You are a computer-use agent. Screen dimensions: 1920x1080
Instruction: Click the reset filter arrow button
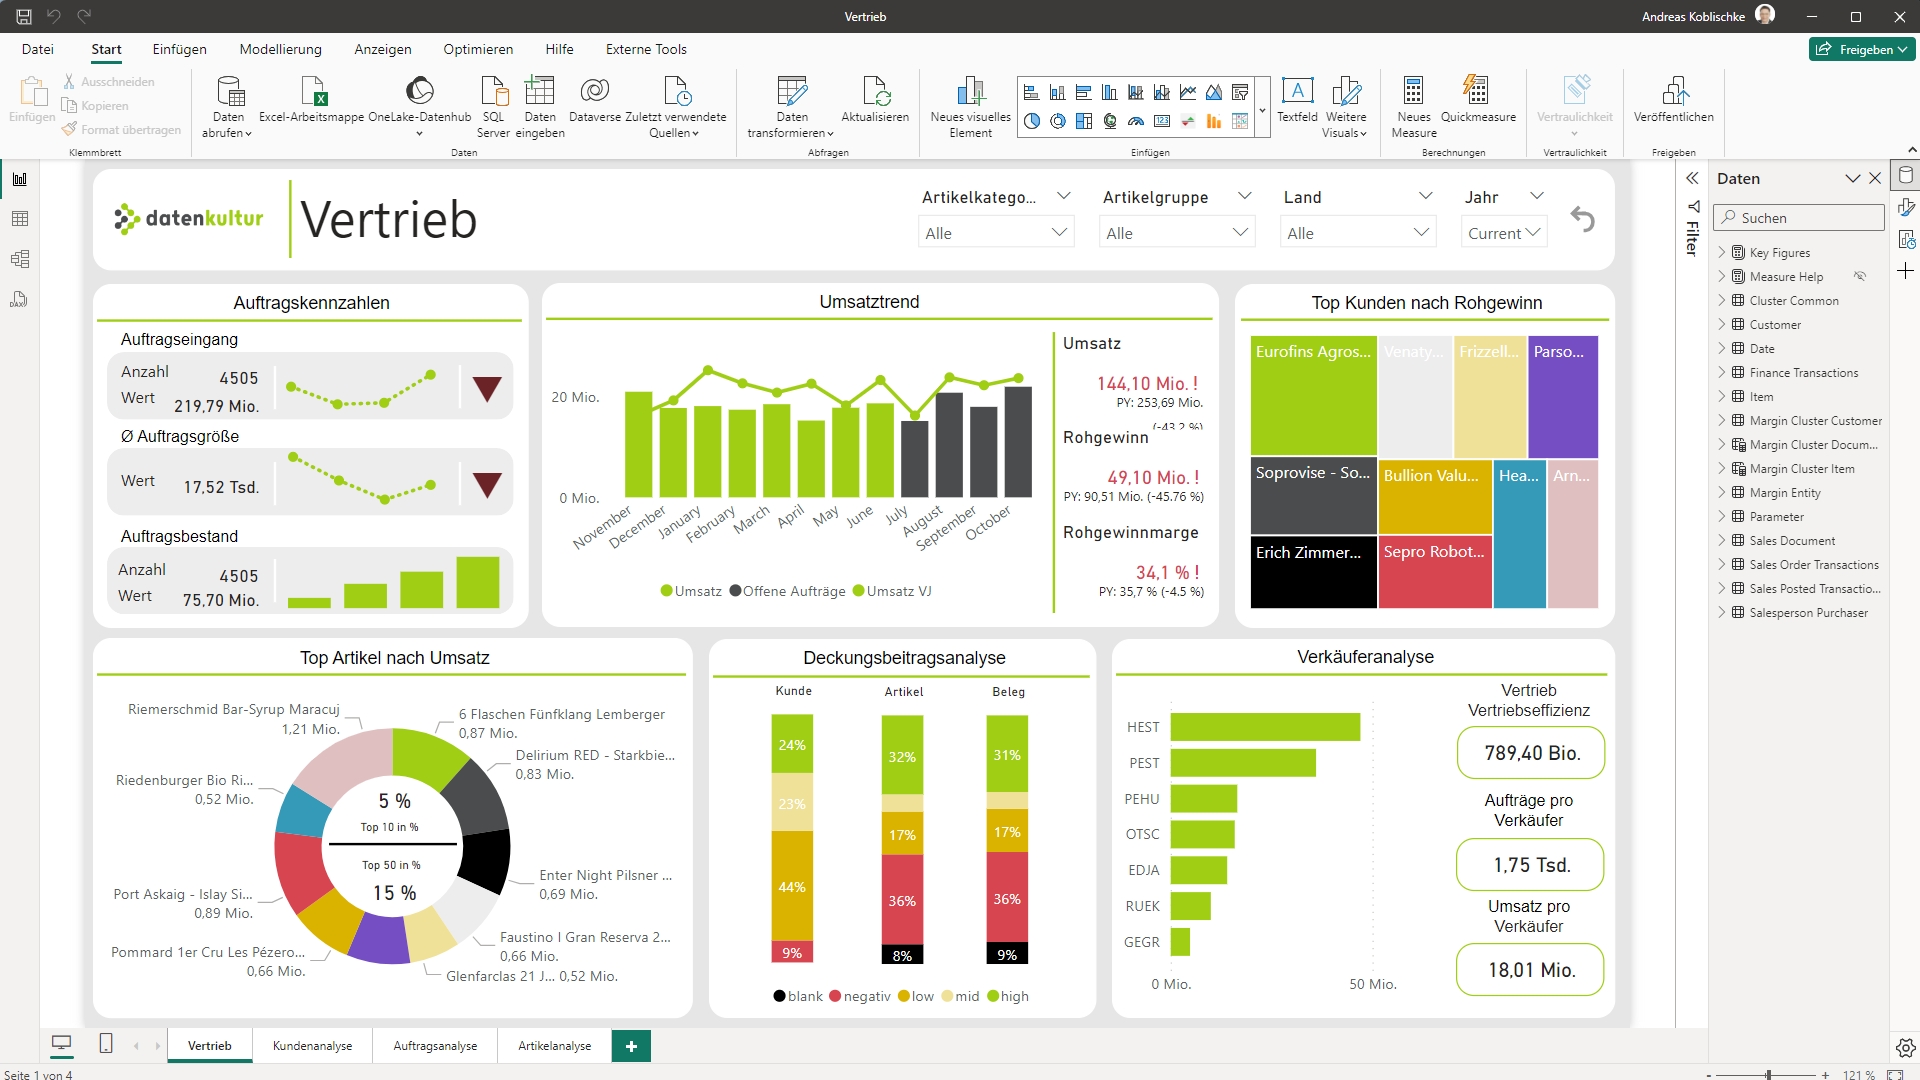click(x=1582, y=218)
